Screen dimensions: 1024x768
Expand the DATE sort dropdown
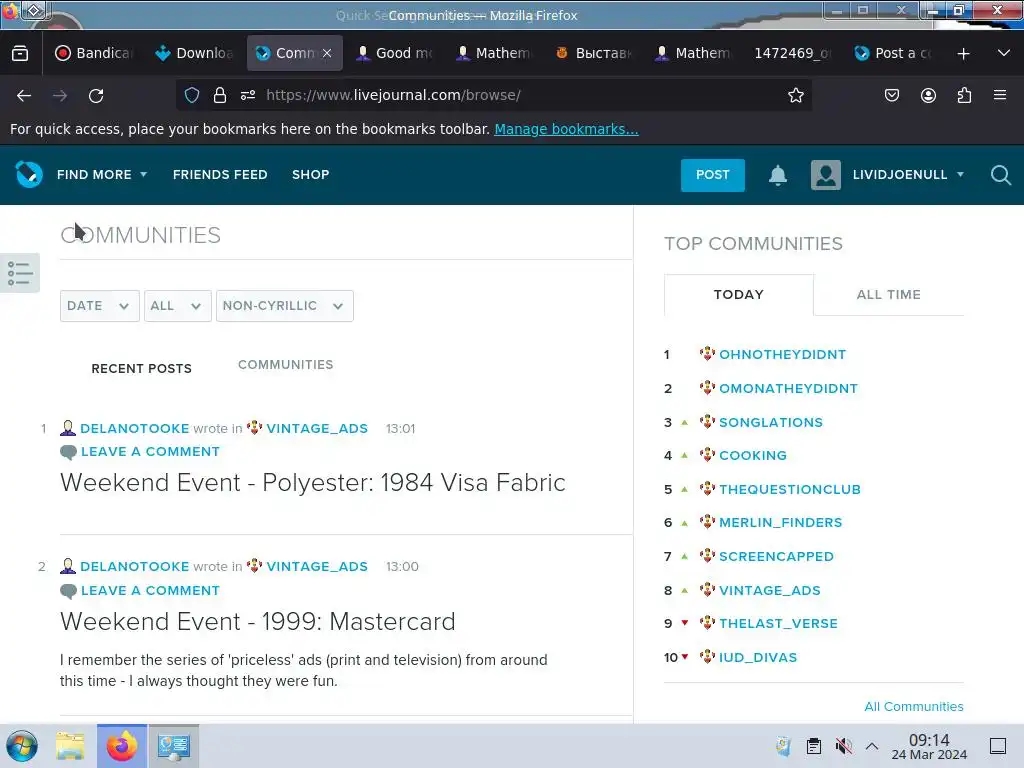(x=100, y=306)
